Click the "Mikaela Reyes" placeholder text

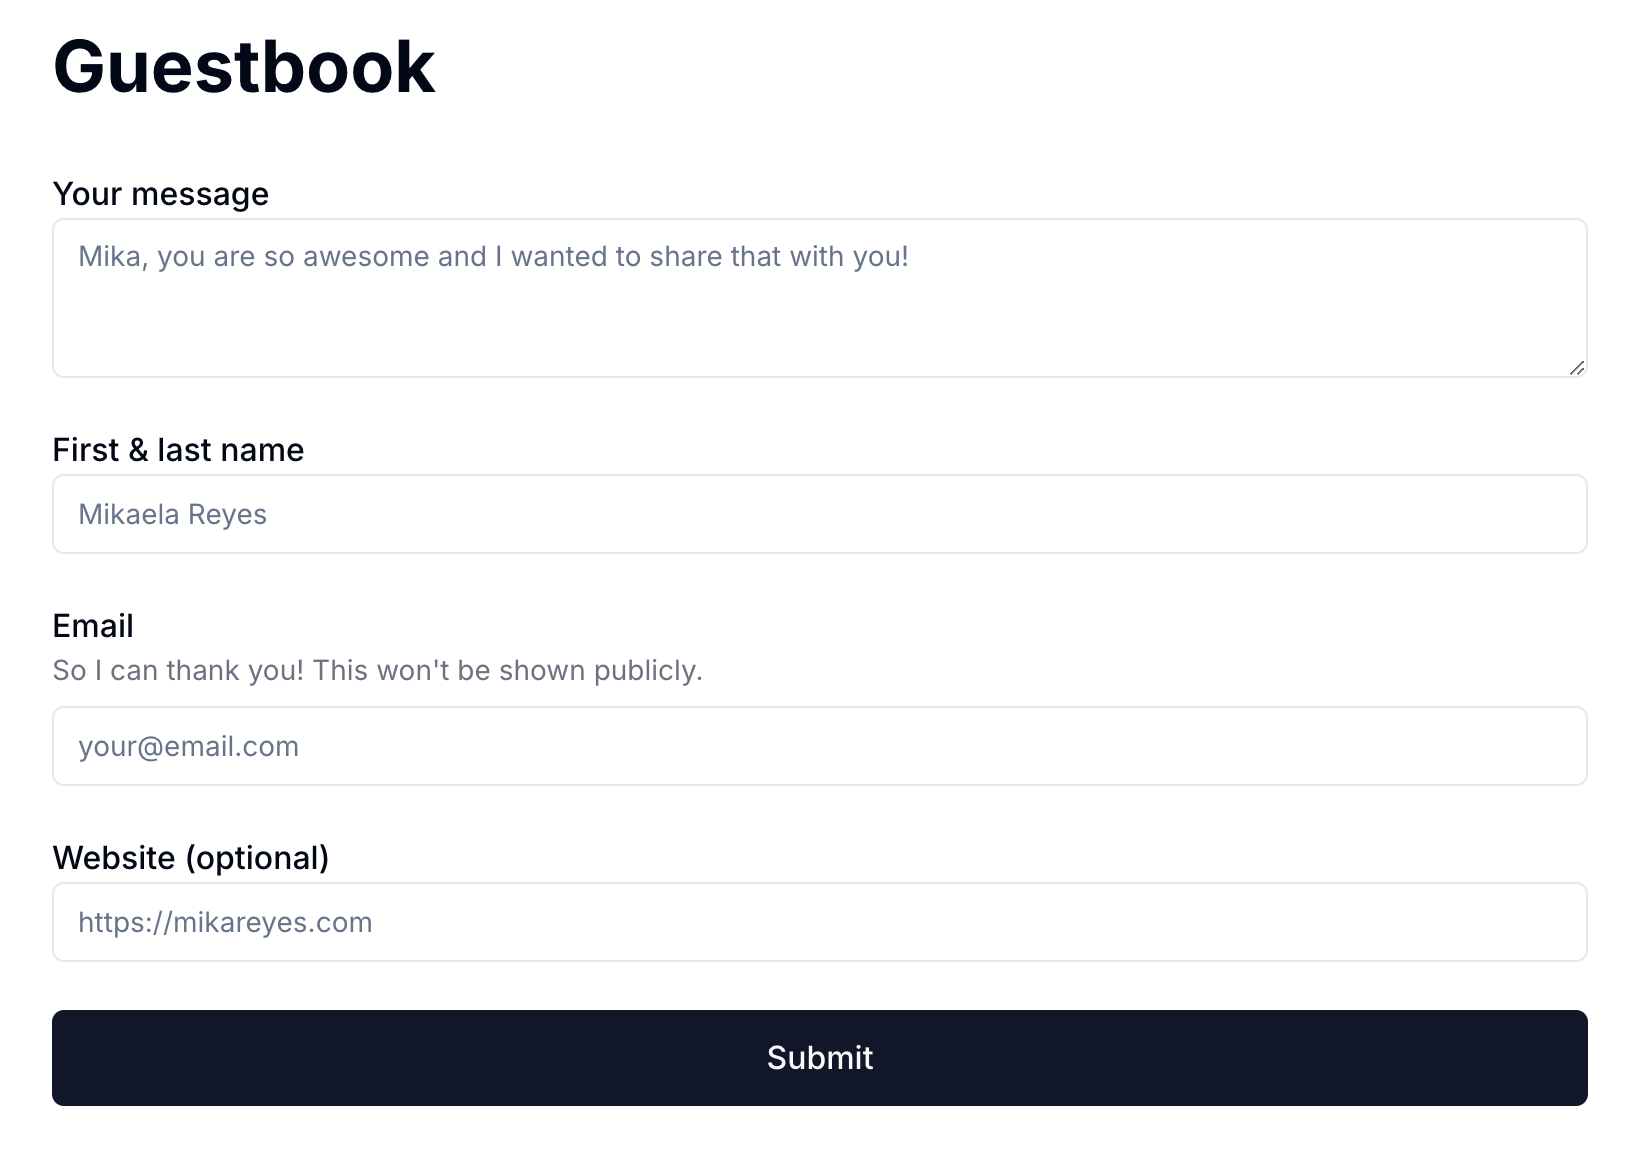[172, 515]
